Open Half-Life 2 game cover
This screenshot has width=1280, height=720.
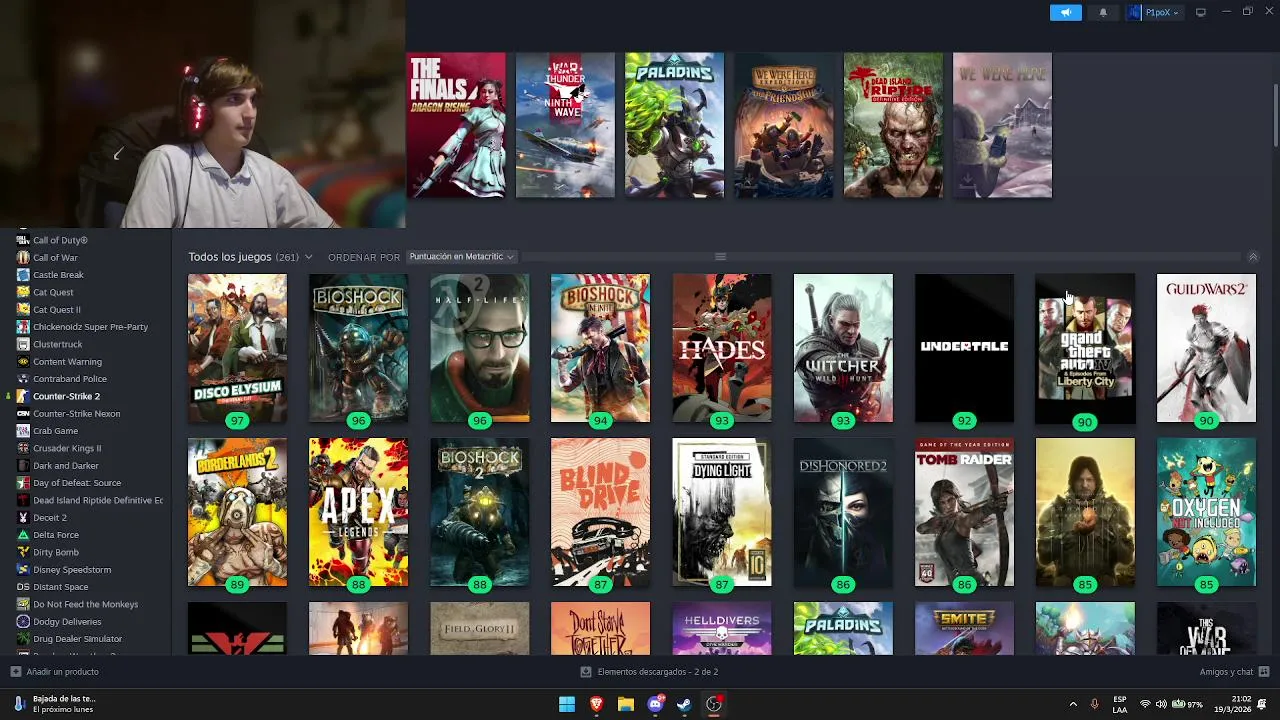[480, 348]
